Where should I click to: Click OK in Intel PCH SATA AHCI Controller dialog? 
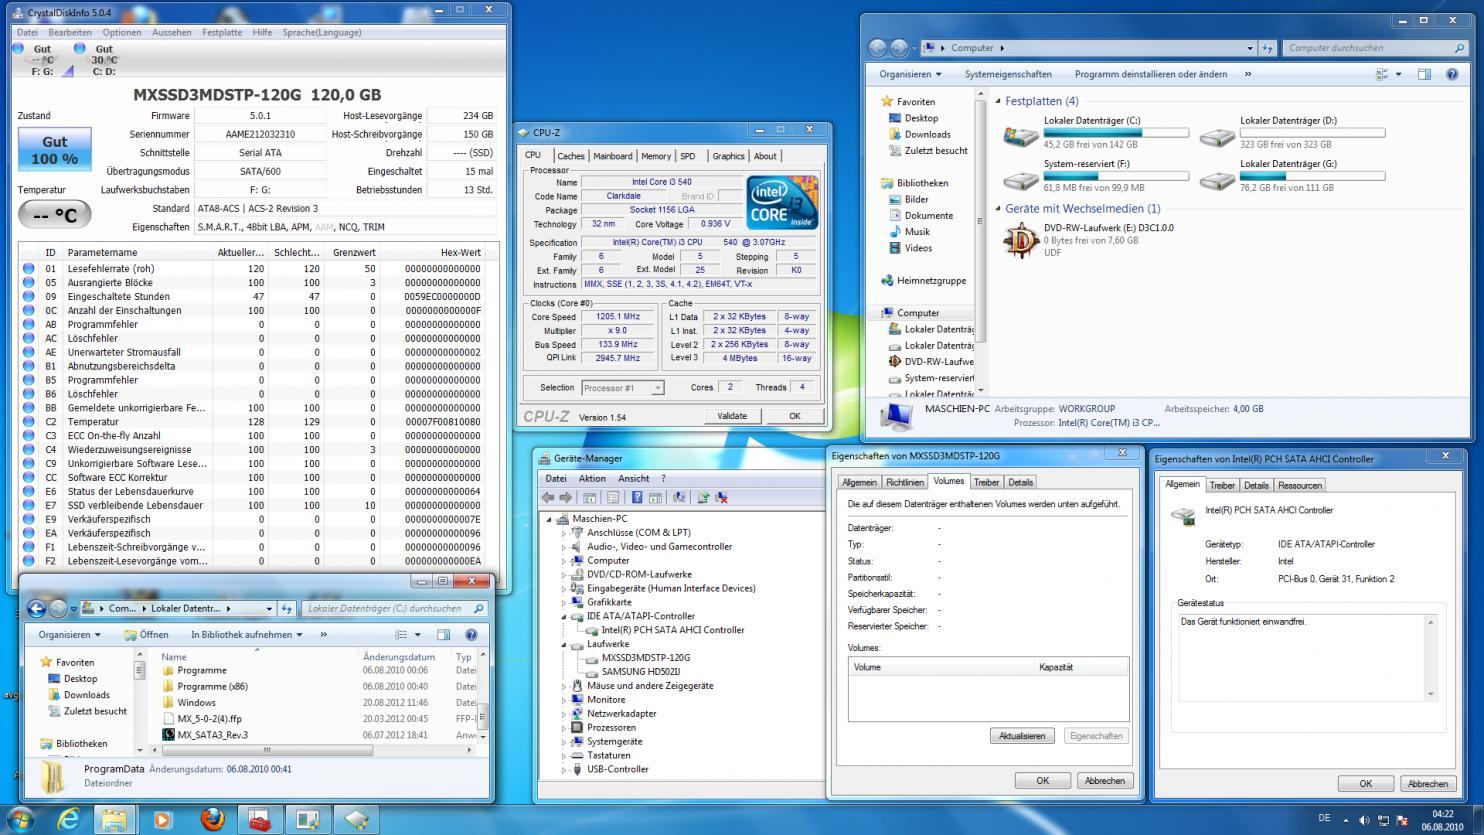click(1365, 784)
